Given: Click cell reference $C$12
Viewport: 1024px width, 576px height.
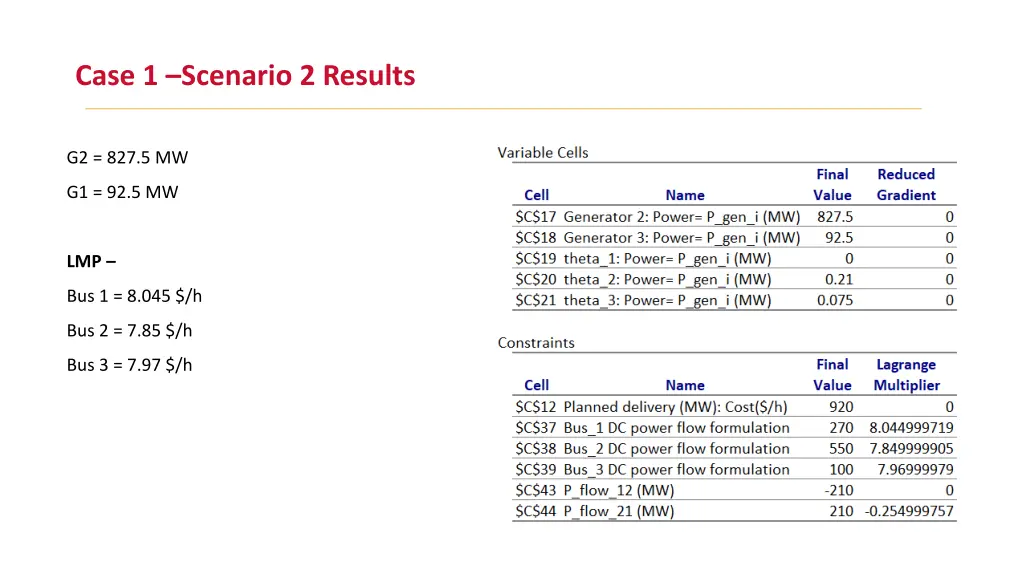Looking at the screenshot, I should pos(536,407).
